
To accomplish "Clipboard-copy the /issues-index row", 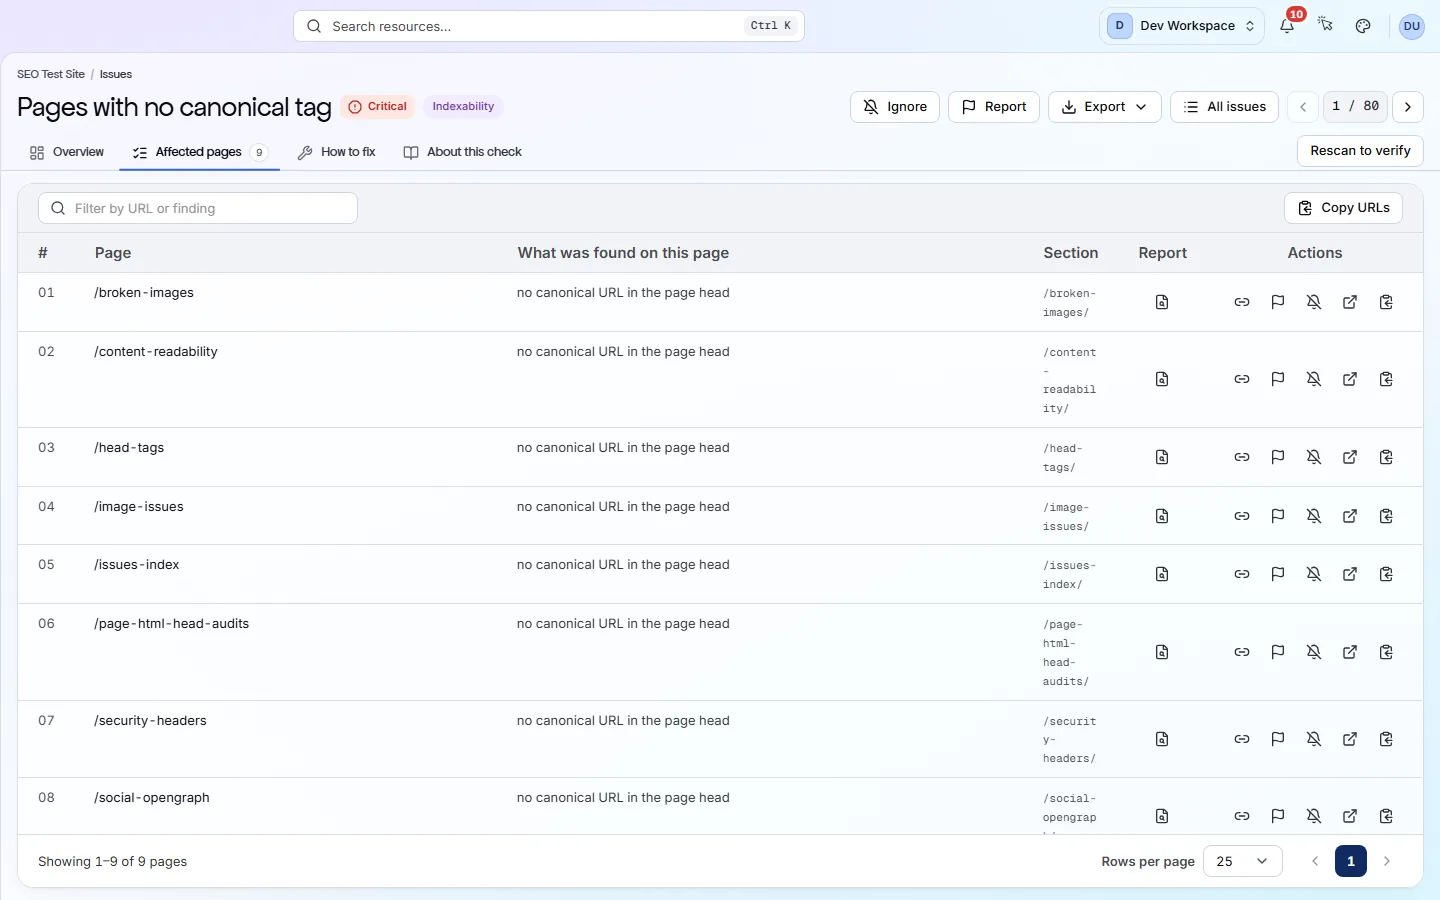I will point(1386,574).
